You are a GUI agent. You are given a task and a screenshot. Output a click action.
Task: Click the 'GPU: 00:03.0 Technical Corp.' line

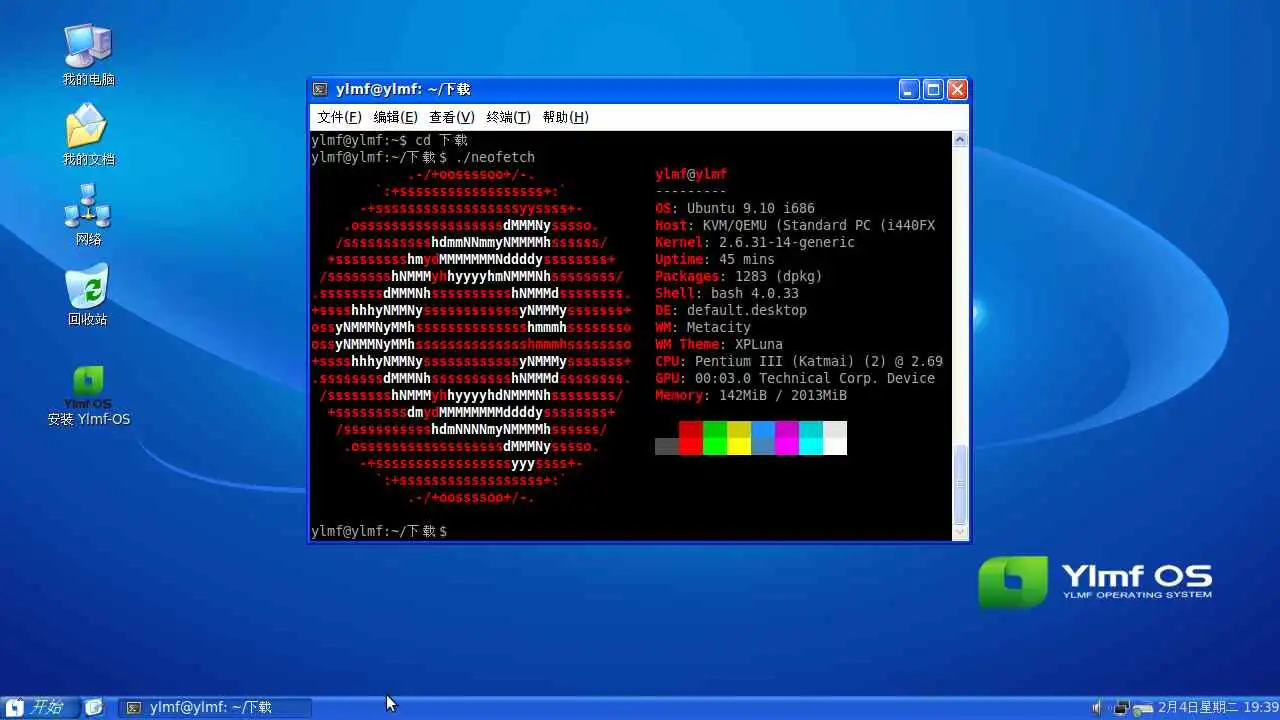point(795,378)
